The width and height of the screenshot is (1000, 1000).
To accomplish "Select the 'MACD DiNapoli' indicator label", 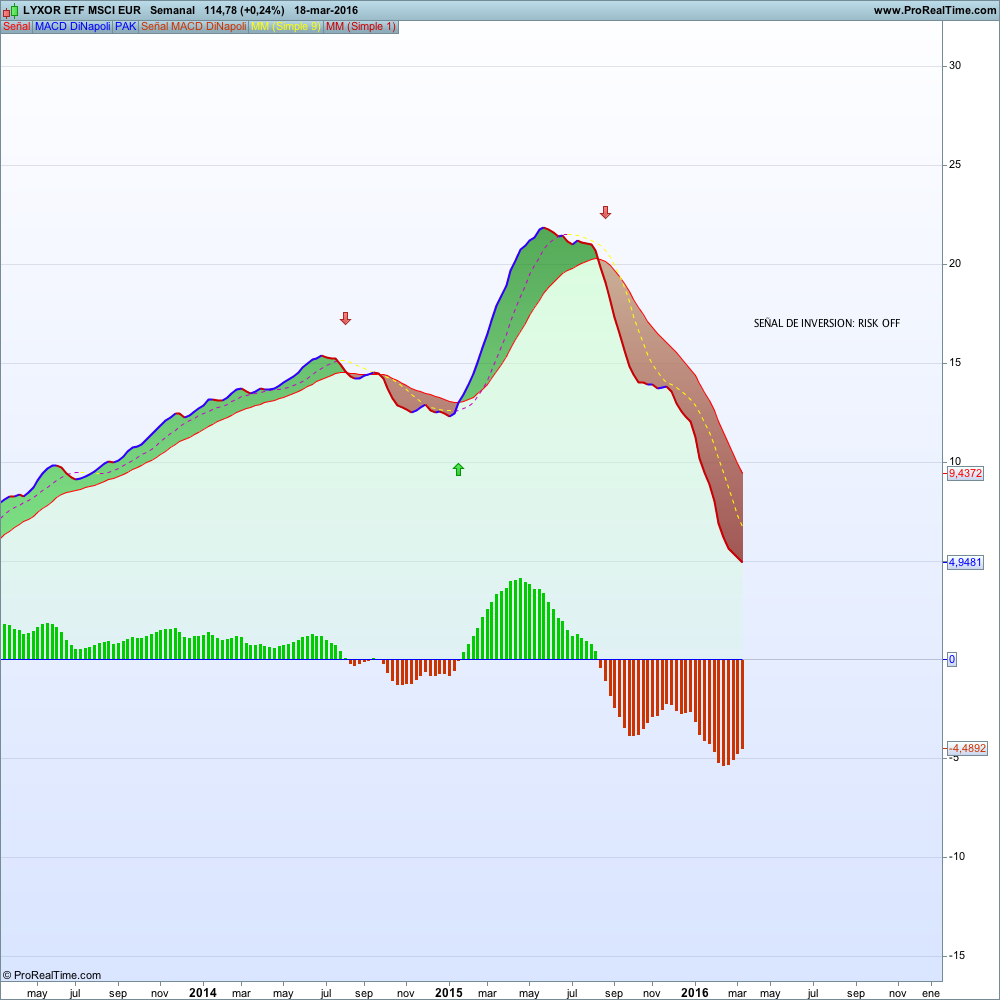I will tap(73, 27).
